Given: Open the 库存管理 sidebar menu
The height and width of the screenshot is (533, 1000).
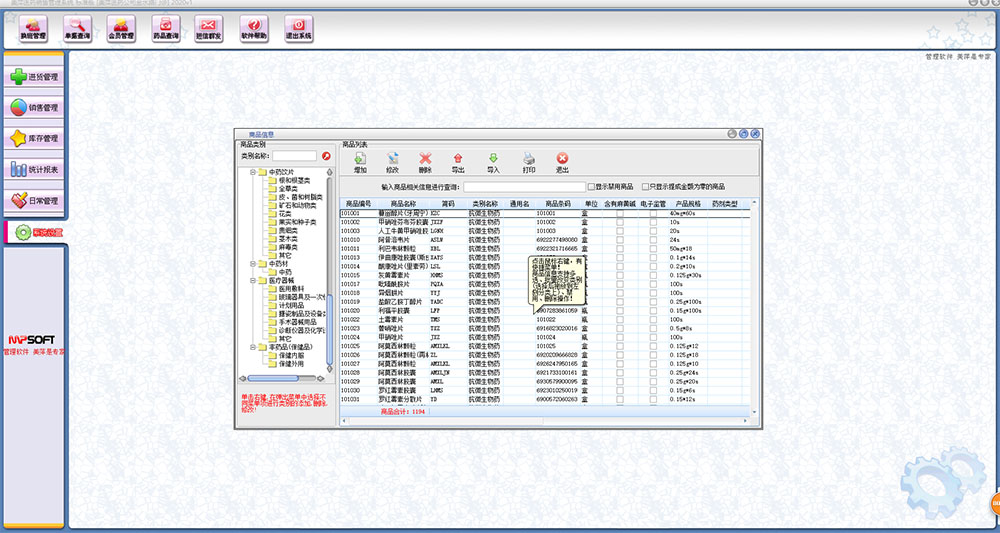Looking at the screenshot, I should 34,138.
